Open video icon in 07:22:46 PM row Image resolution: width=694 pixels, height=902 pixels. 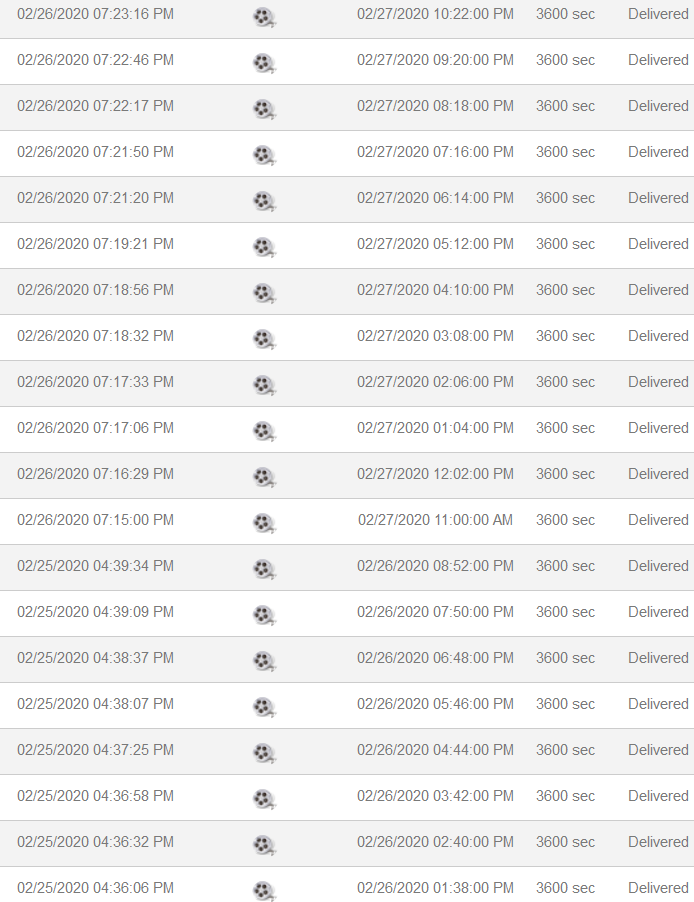[263, 62]
